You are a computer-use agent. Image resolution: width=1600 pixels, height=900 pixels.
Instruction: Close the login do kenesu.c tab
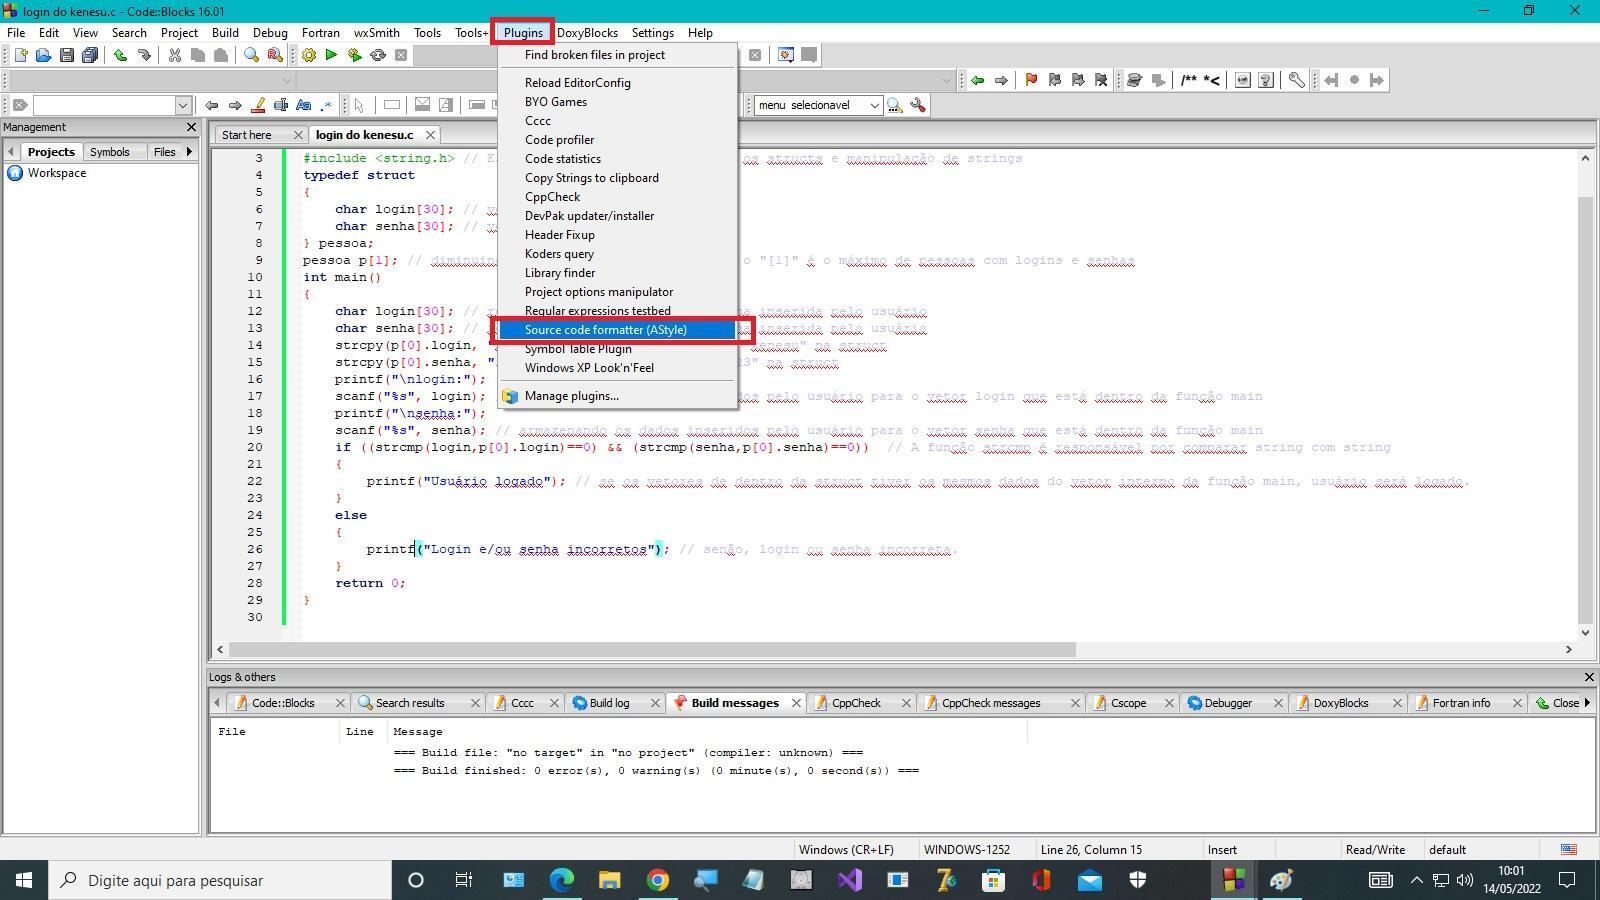(430, 135)
